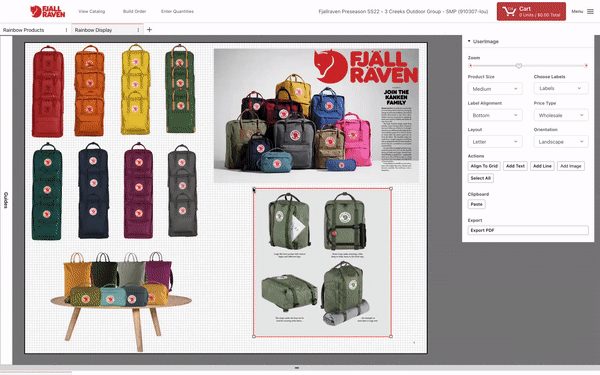The height and width of the screenshot is (375, 600).
Task: Open the hamburger Menu icon
Action: [590, 11]
